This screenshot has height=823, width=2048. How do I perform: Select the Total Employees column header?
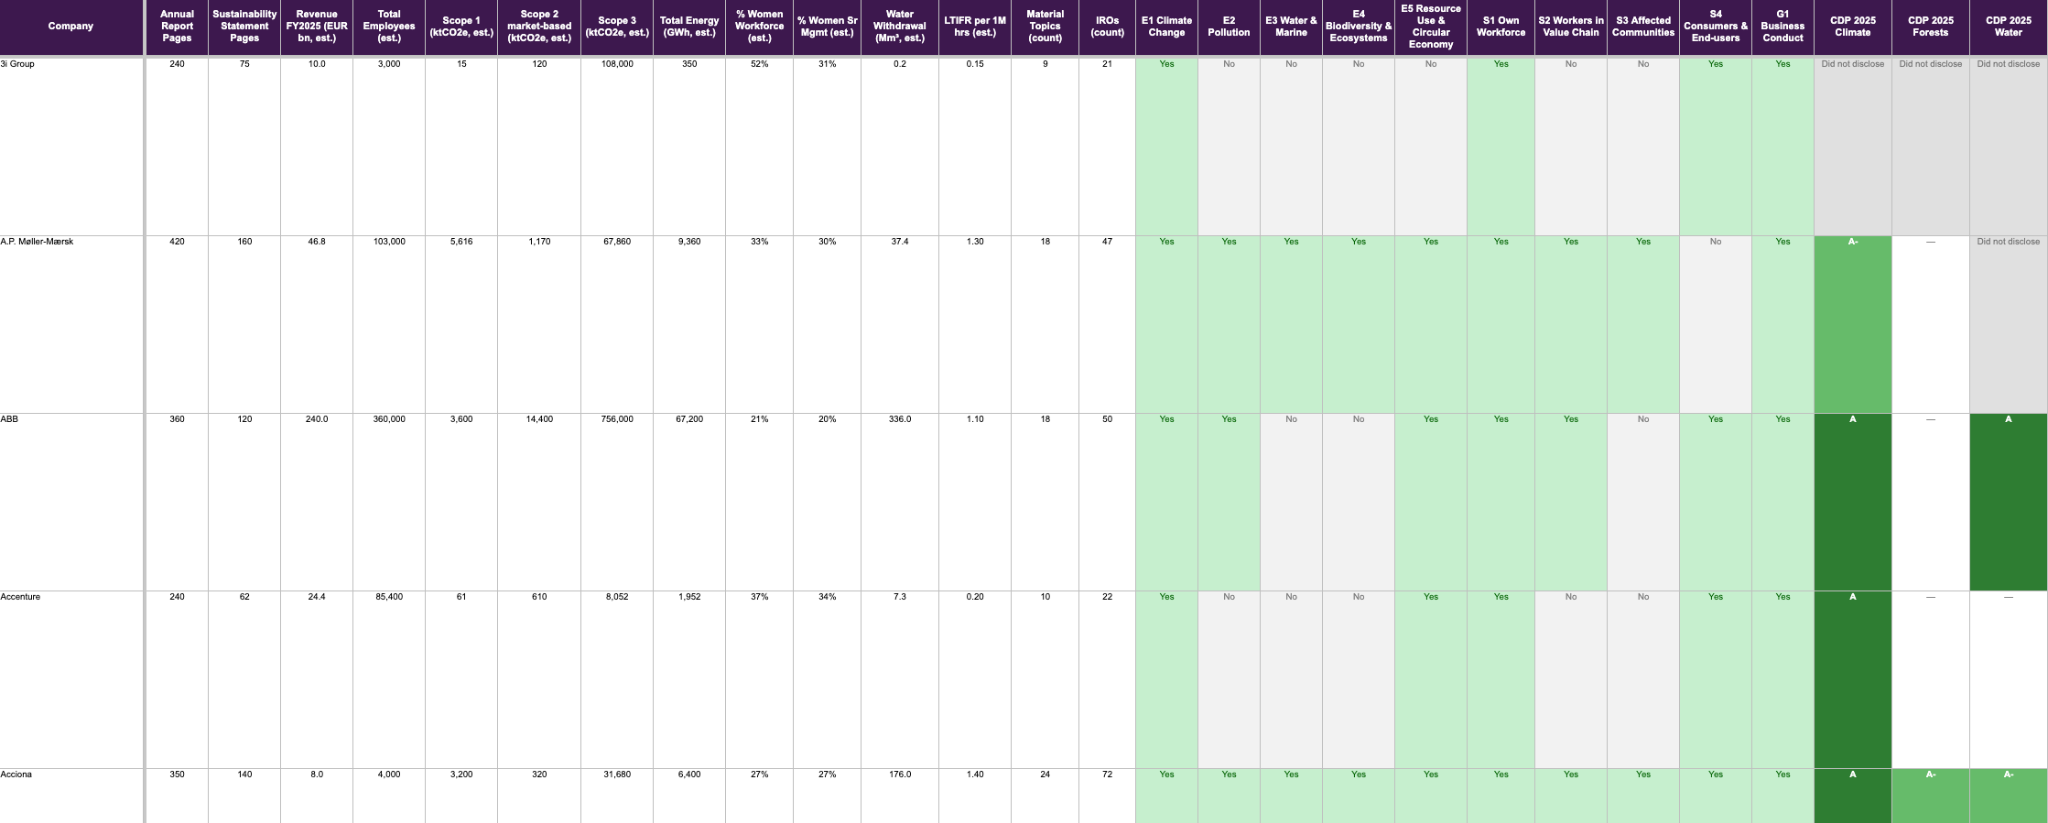pos(389,27)
